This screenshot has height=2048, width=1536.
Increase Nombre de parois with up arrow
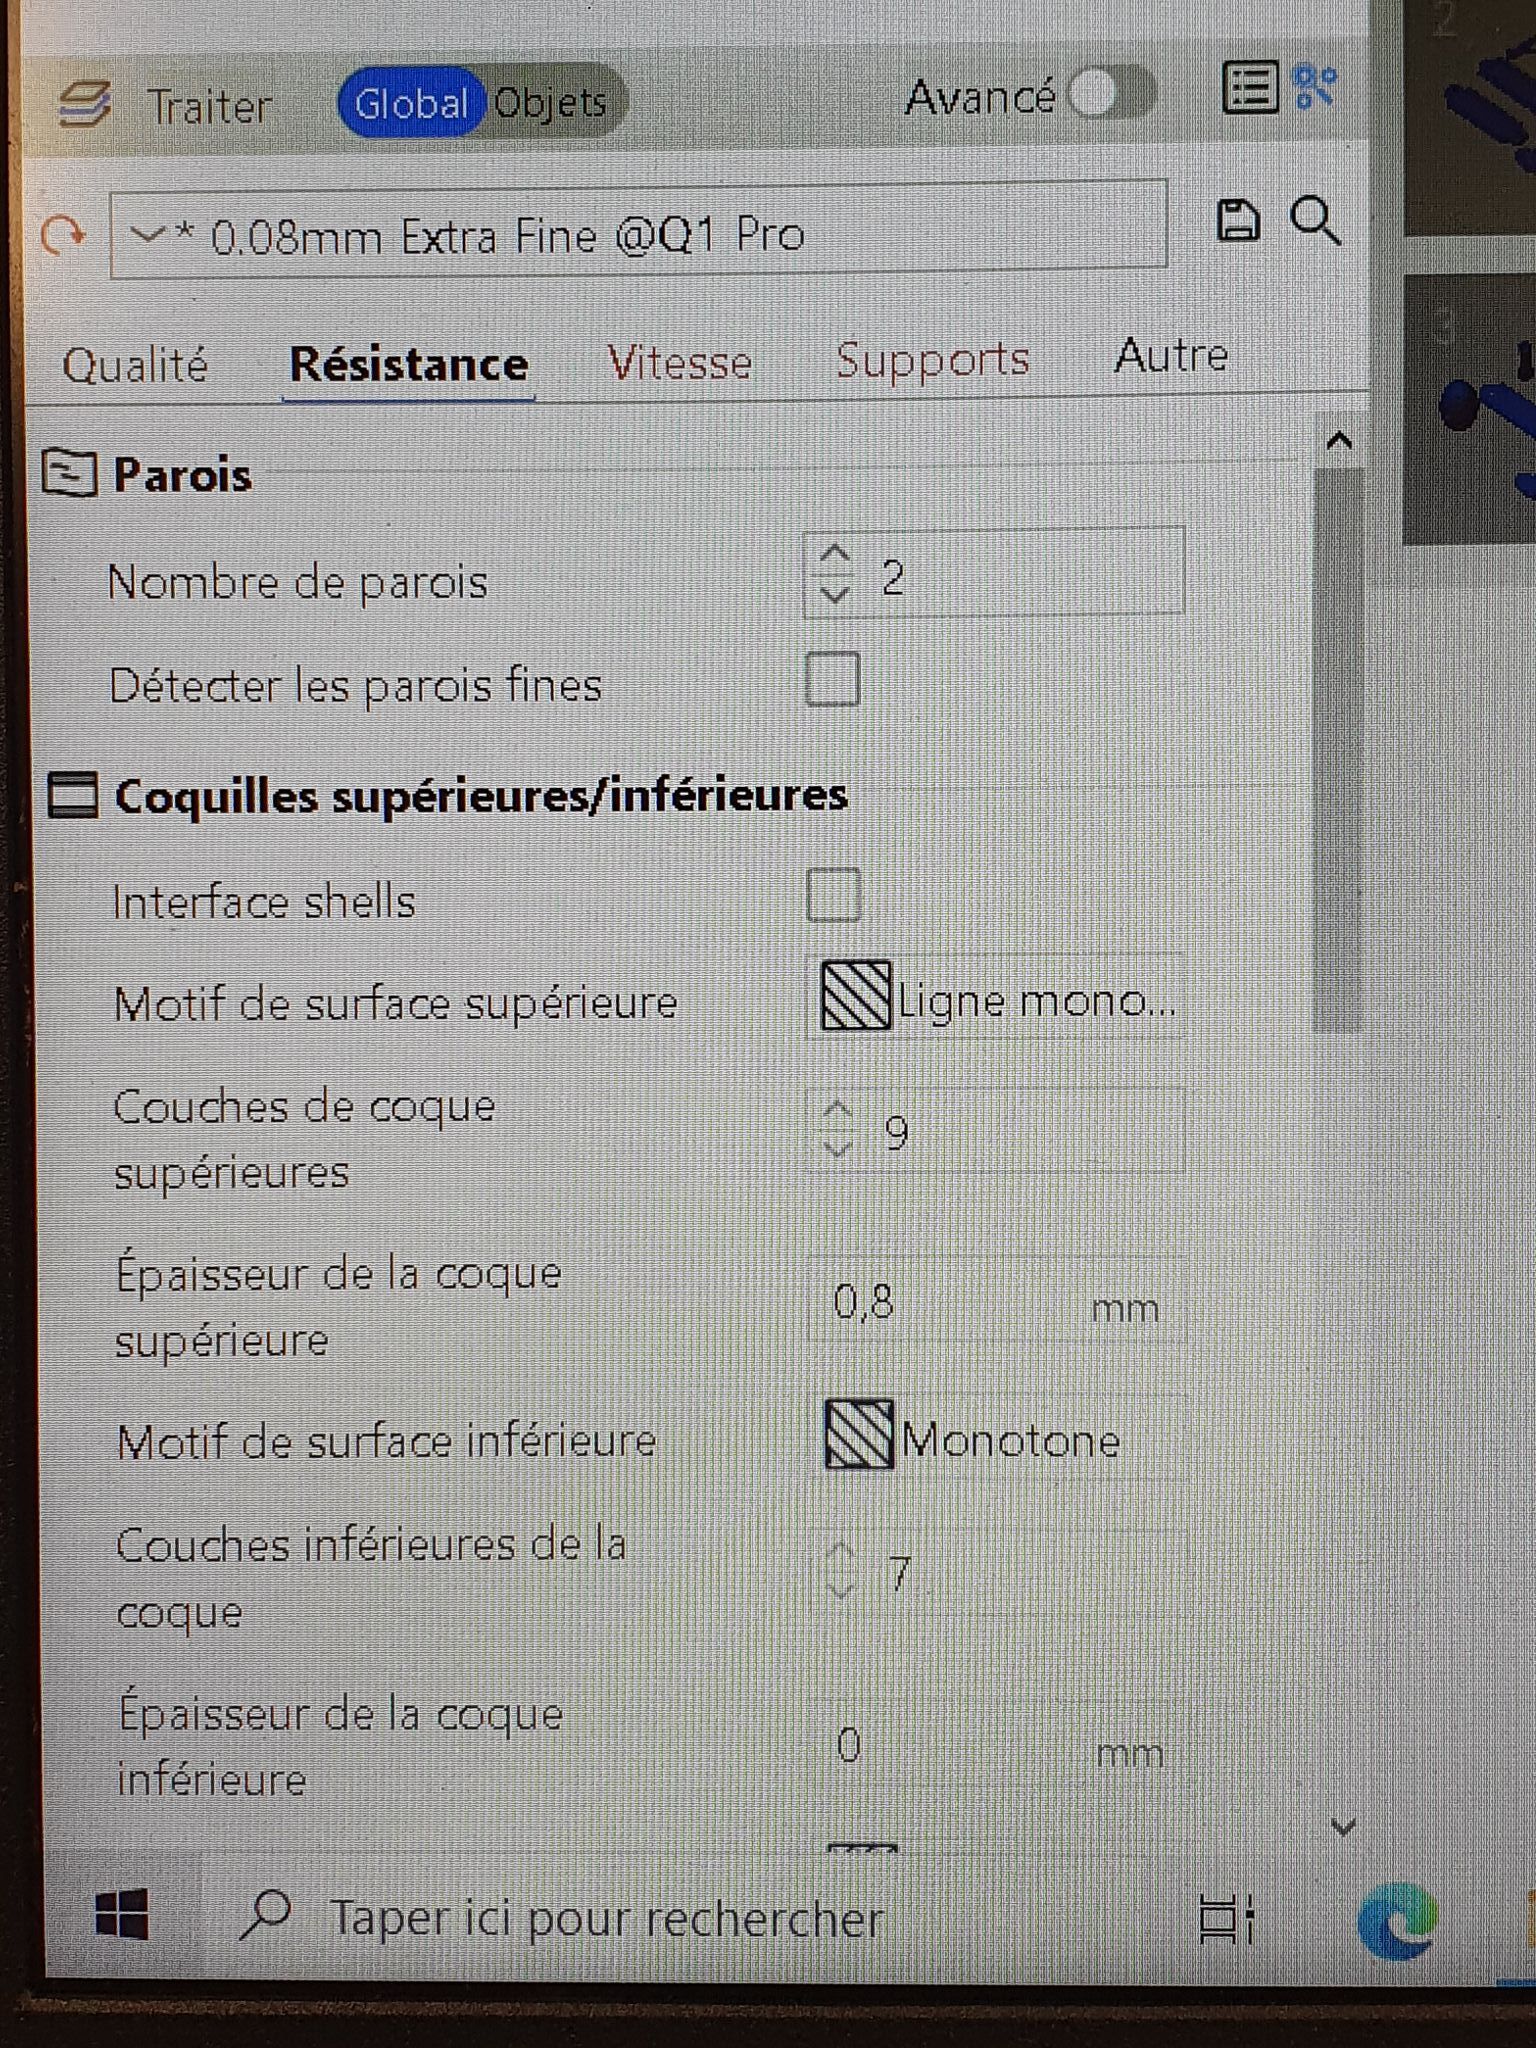tap(835, 554)
